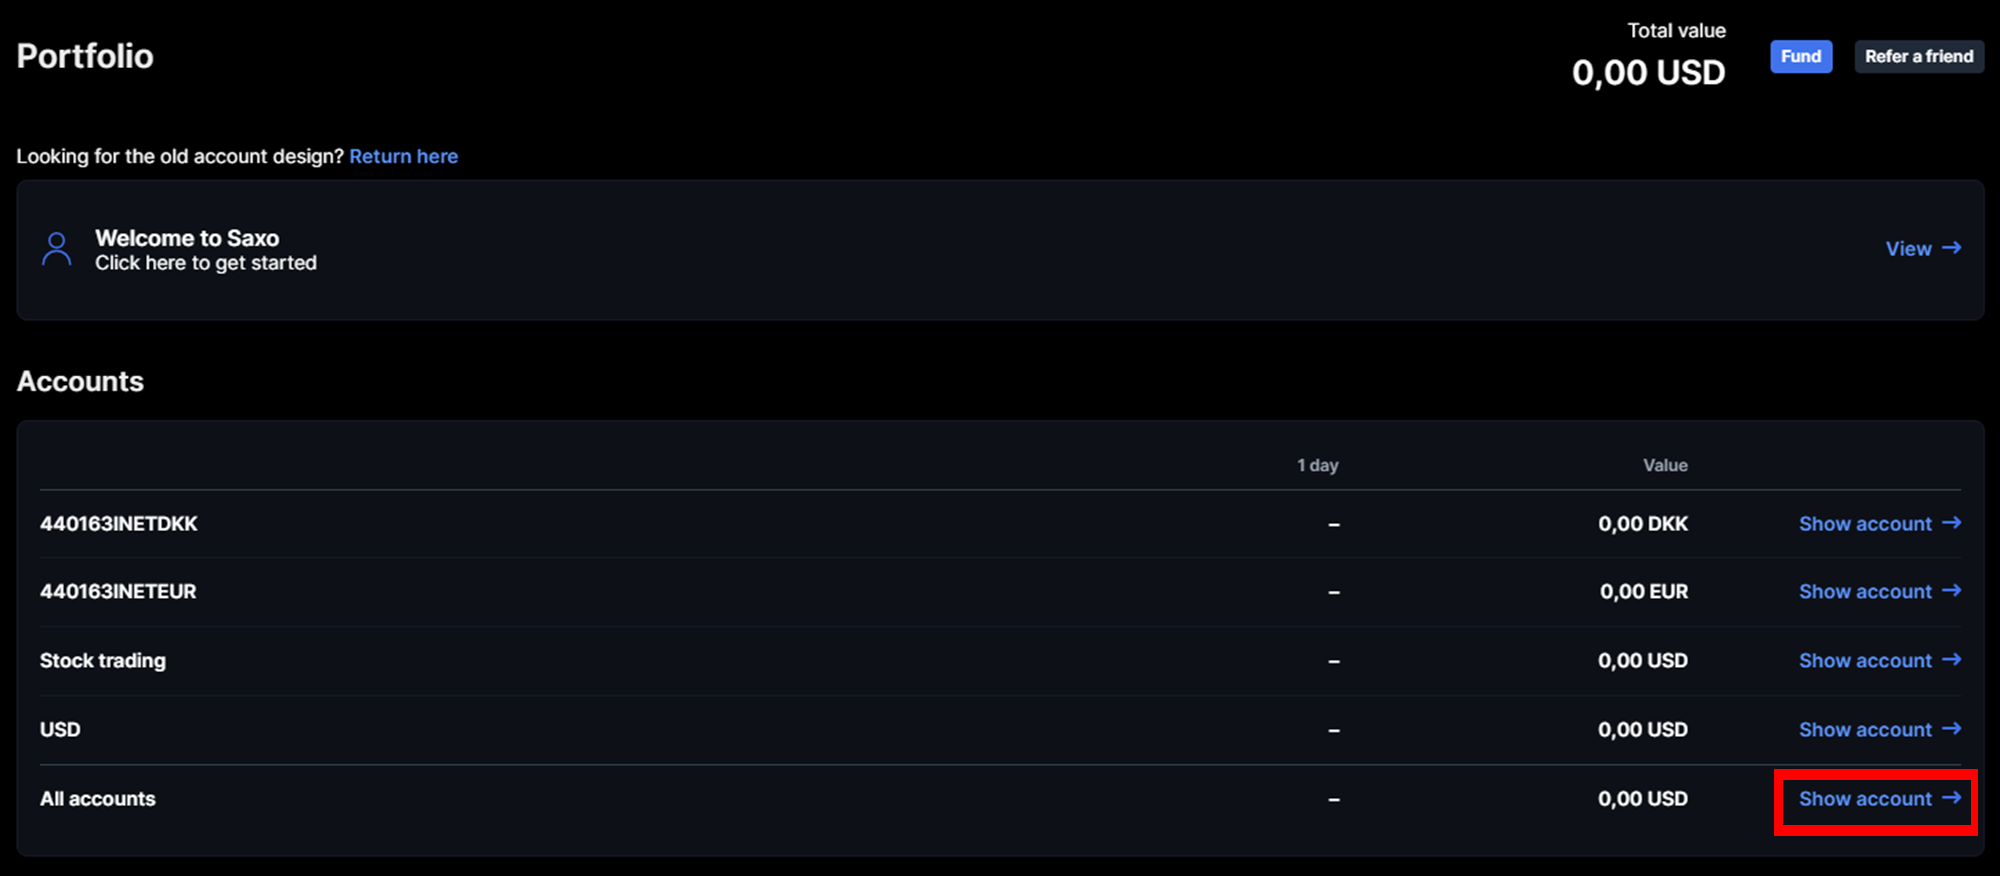Screen dimensions: 2000x876
Task: Show account for 440163INETDKK
Action: [1865, 524]
